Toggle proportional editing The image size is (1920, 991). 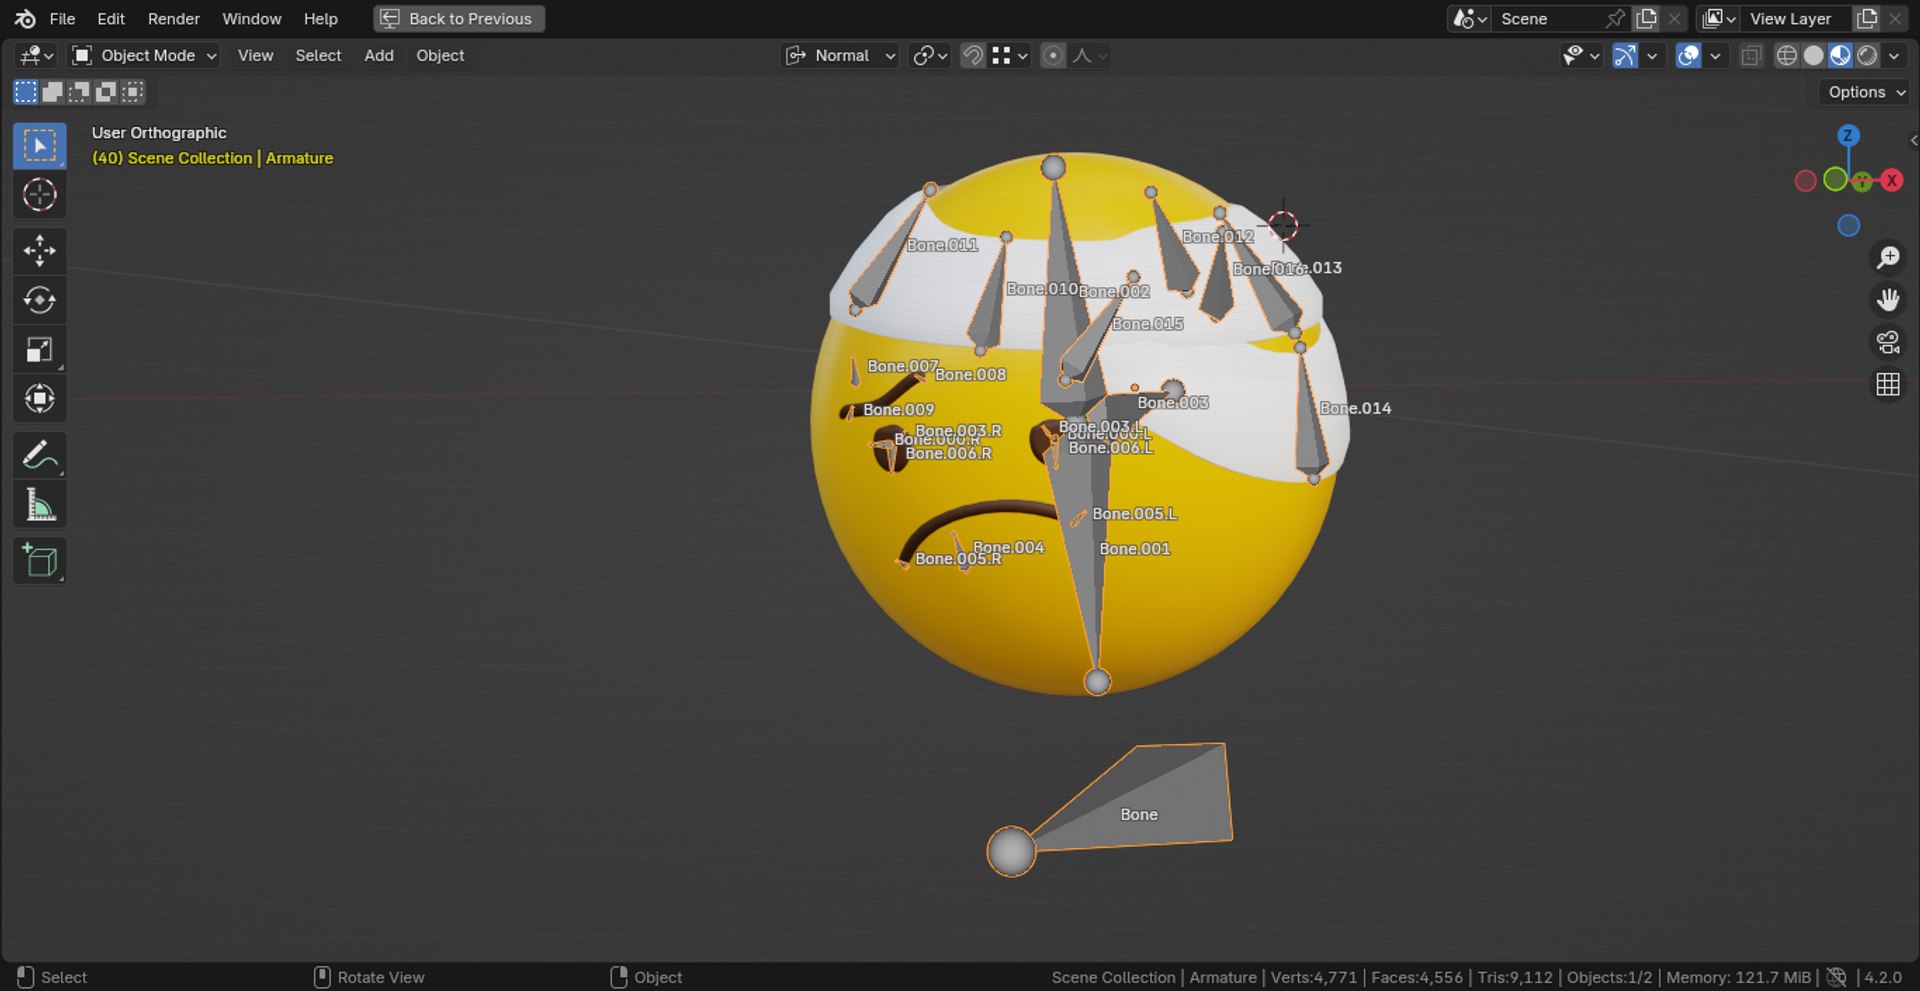click(1052, 56)
